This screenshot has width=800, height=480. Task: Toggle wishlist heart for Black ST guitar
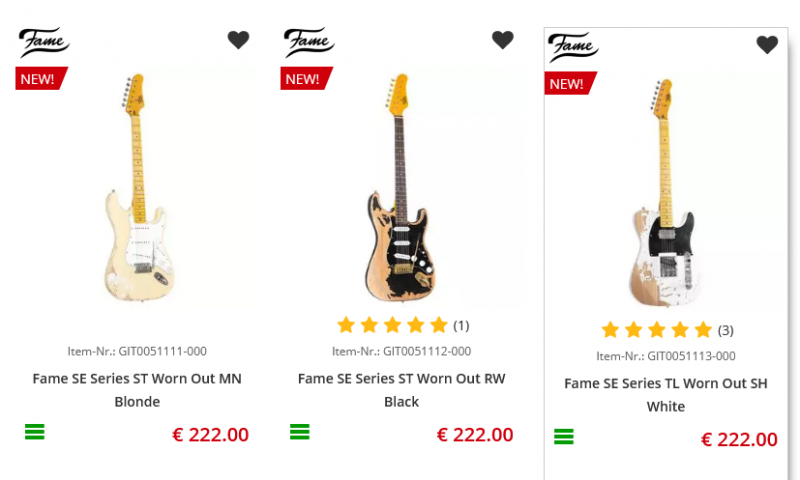pos(503,40)
